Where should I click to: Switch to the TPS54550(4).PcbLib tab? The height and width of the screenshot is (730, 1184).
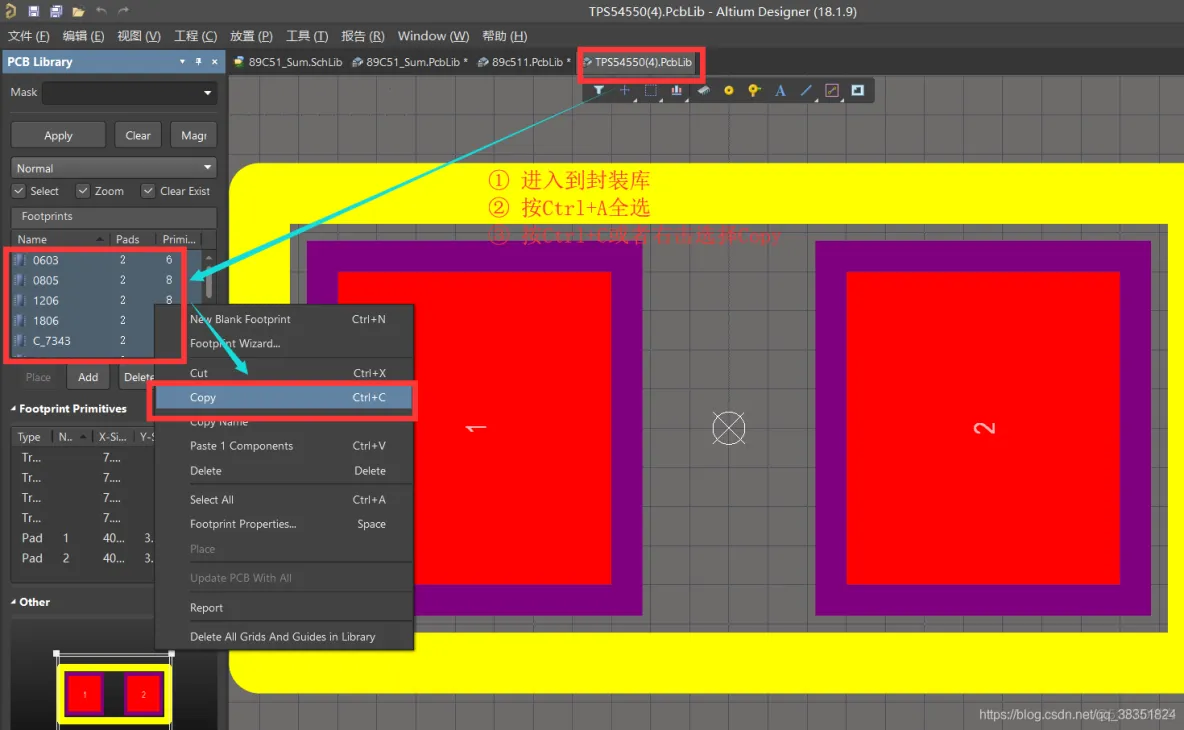pyautogui.click(x=638, y=62)
